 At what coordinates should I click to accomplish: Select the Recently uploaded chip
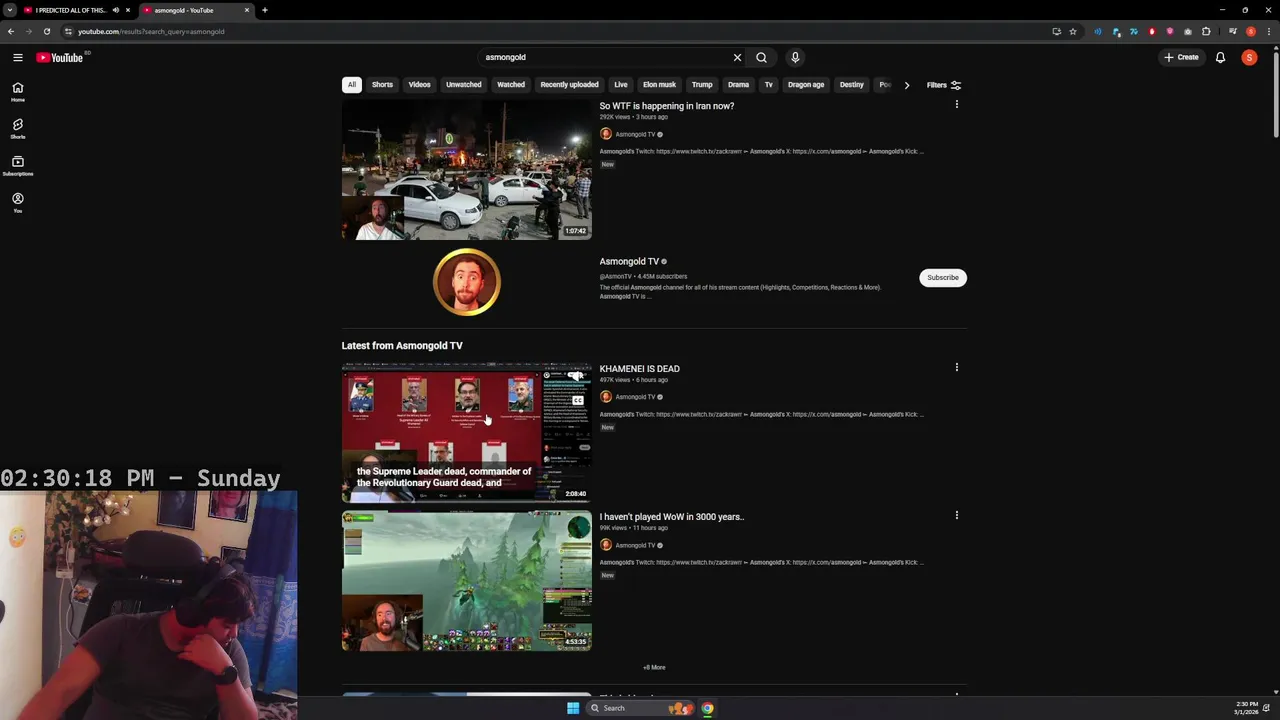click(x=569, y=85)
